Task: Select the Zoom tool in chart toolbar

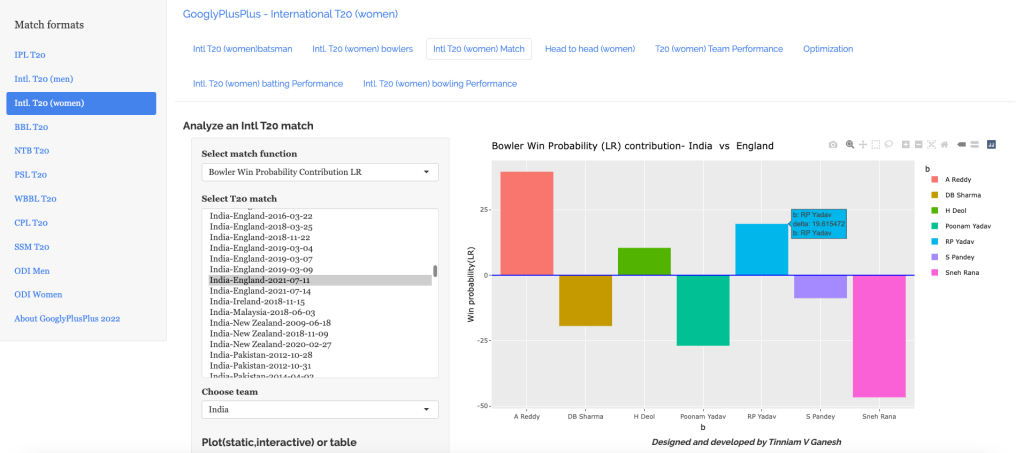Action: coord(849,145)
